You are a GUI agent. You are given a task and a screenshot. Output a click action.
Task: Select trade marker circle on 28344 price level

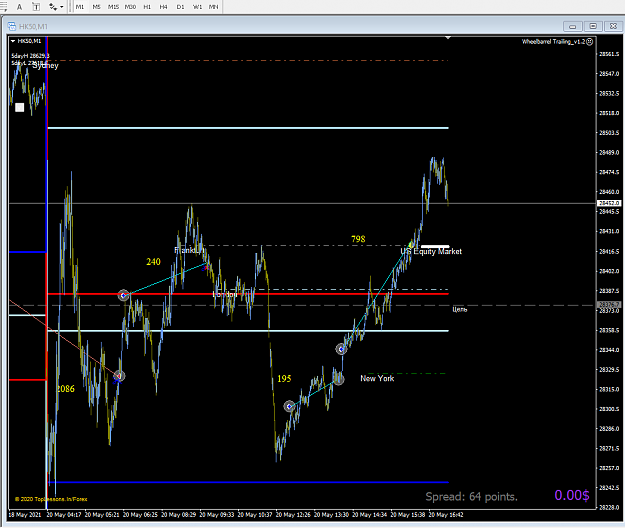pos(341,349)
